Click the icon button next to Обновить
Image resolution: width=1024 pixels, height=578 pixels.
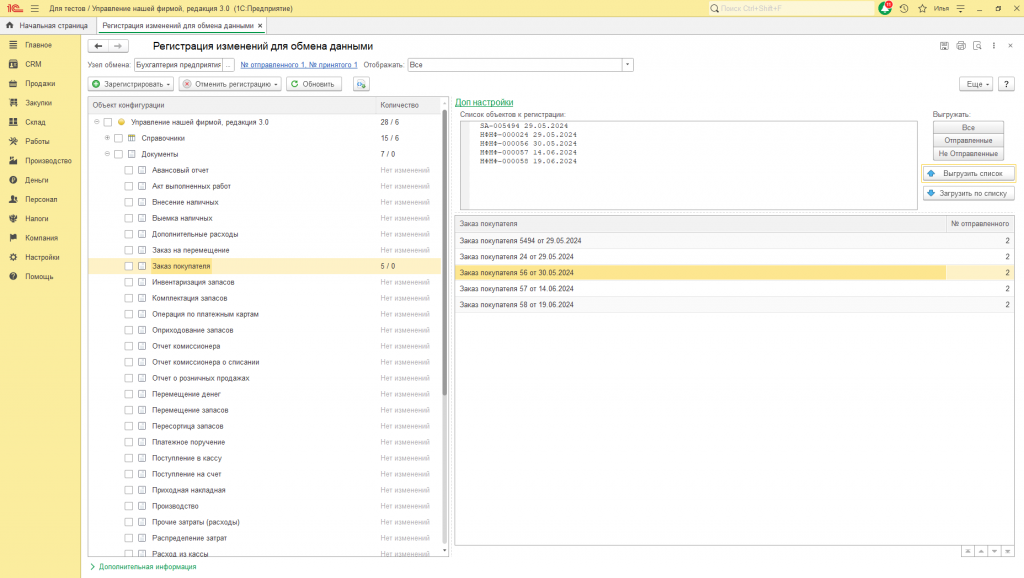coord(361,84)
